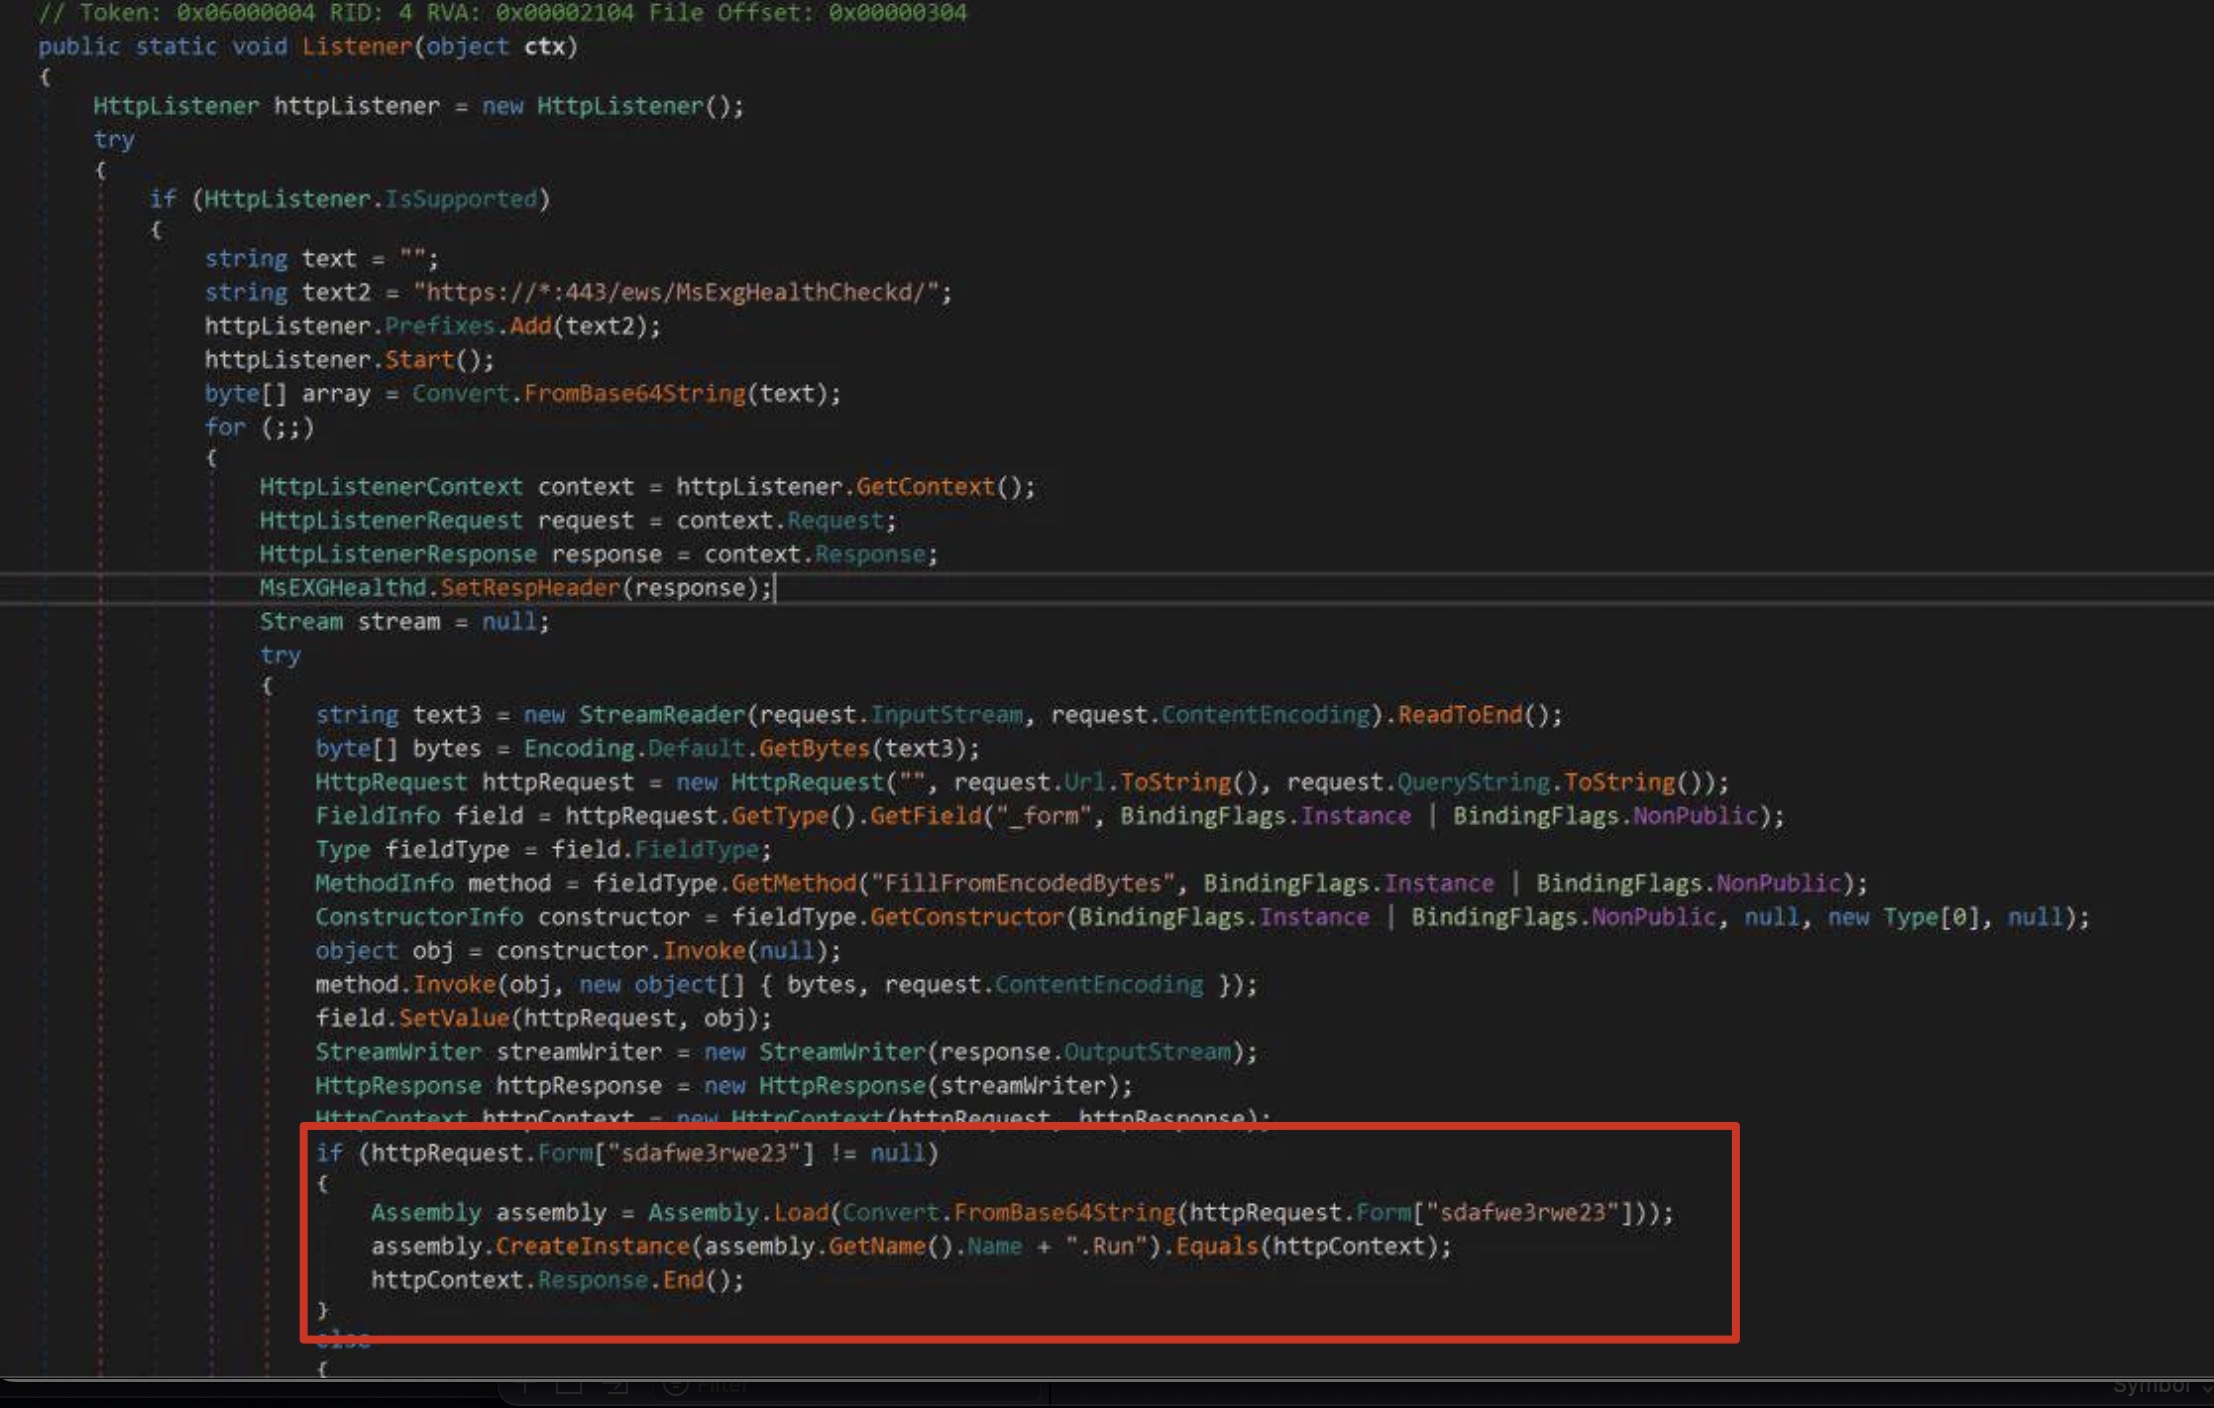Click GetContext method call
The image size is (2214, 1408).
925,487
